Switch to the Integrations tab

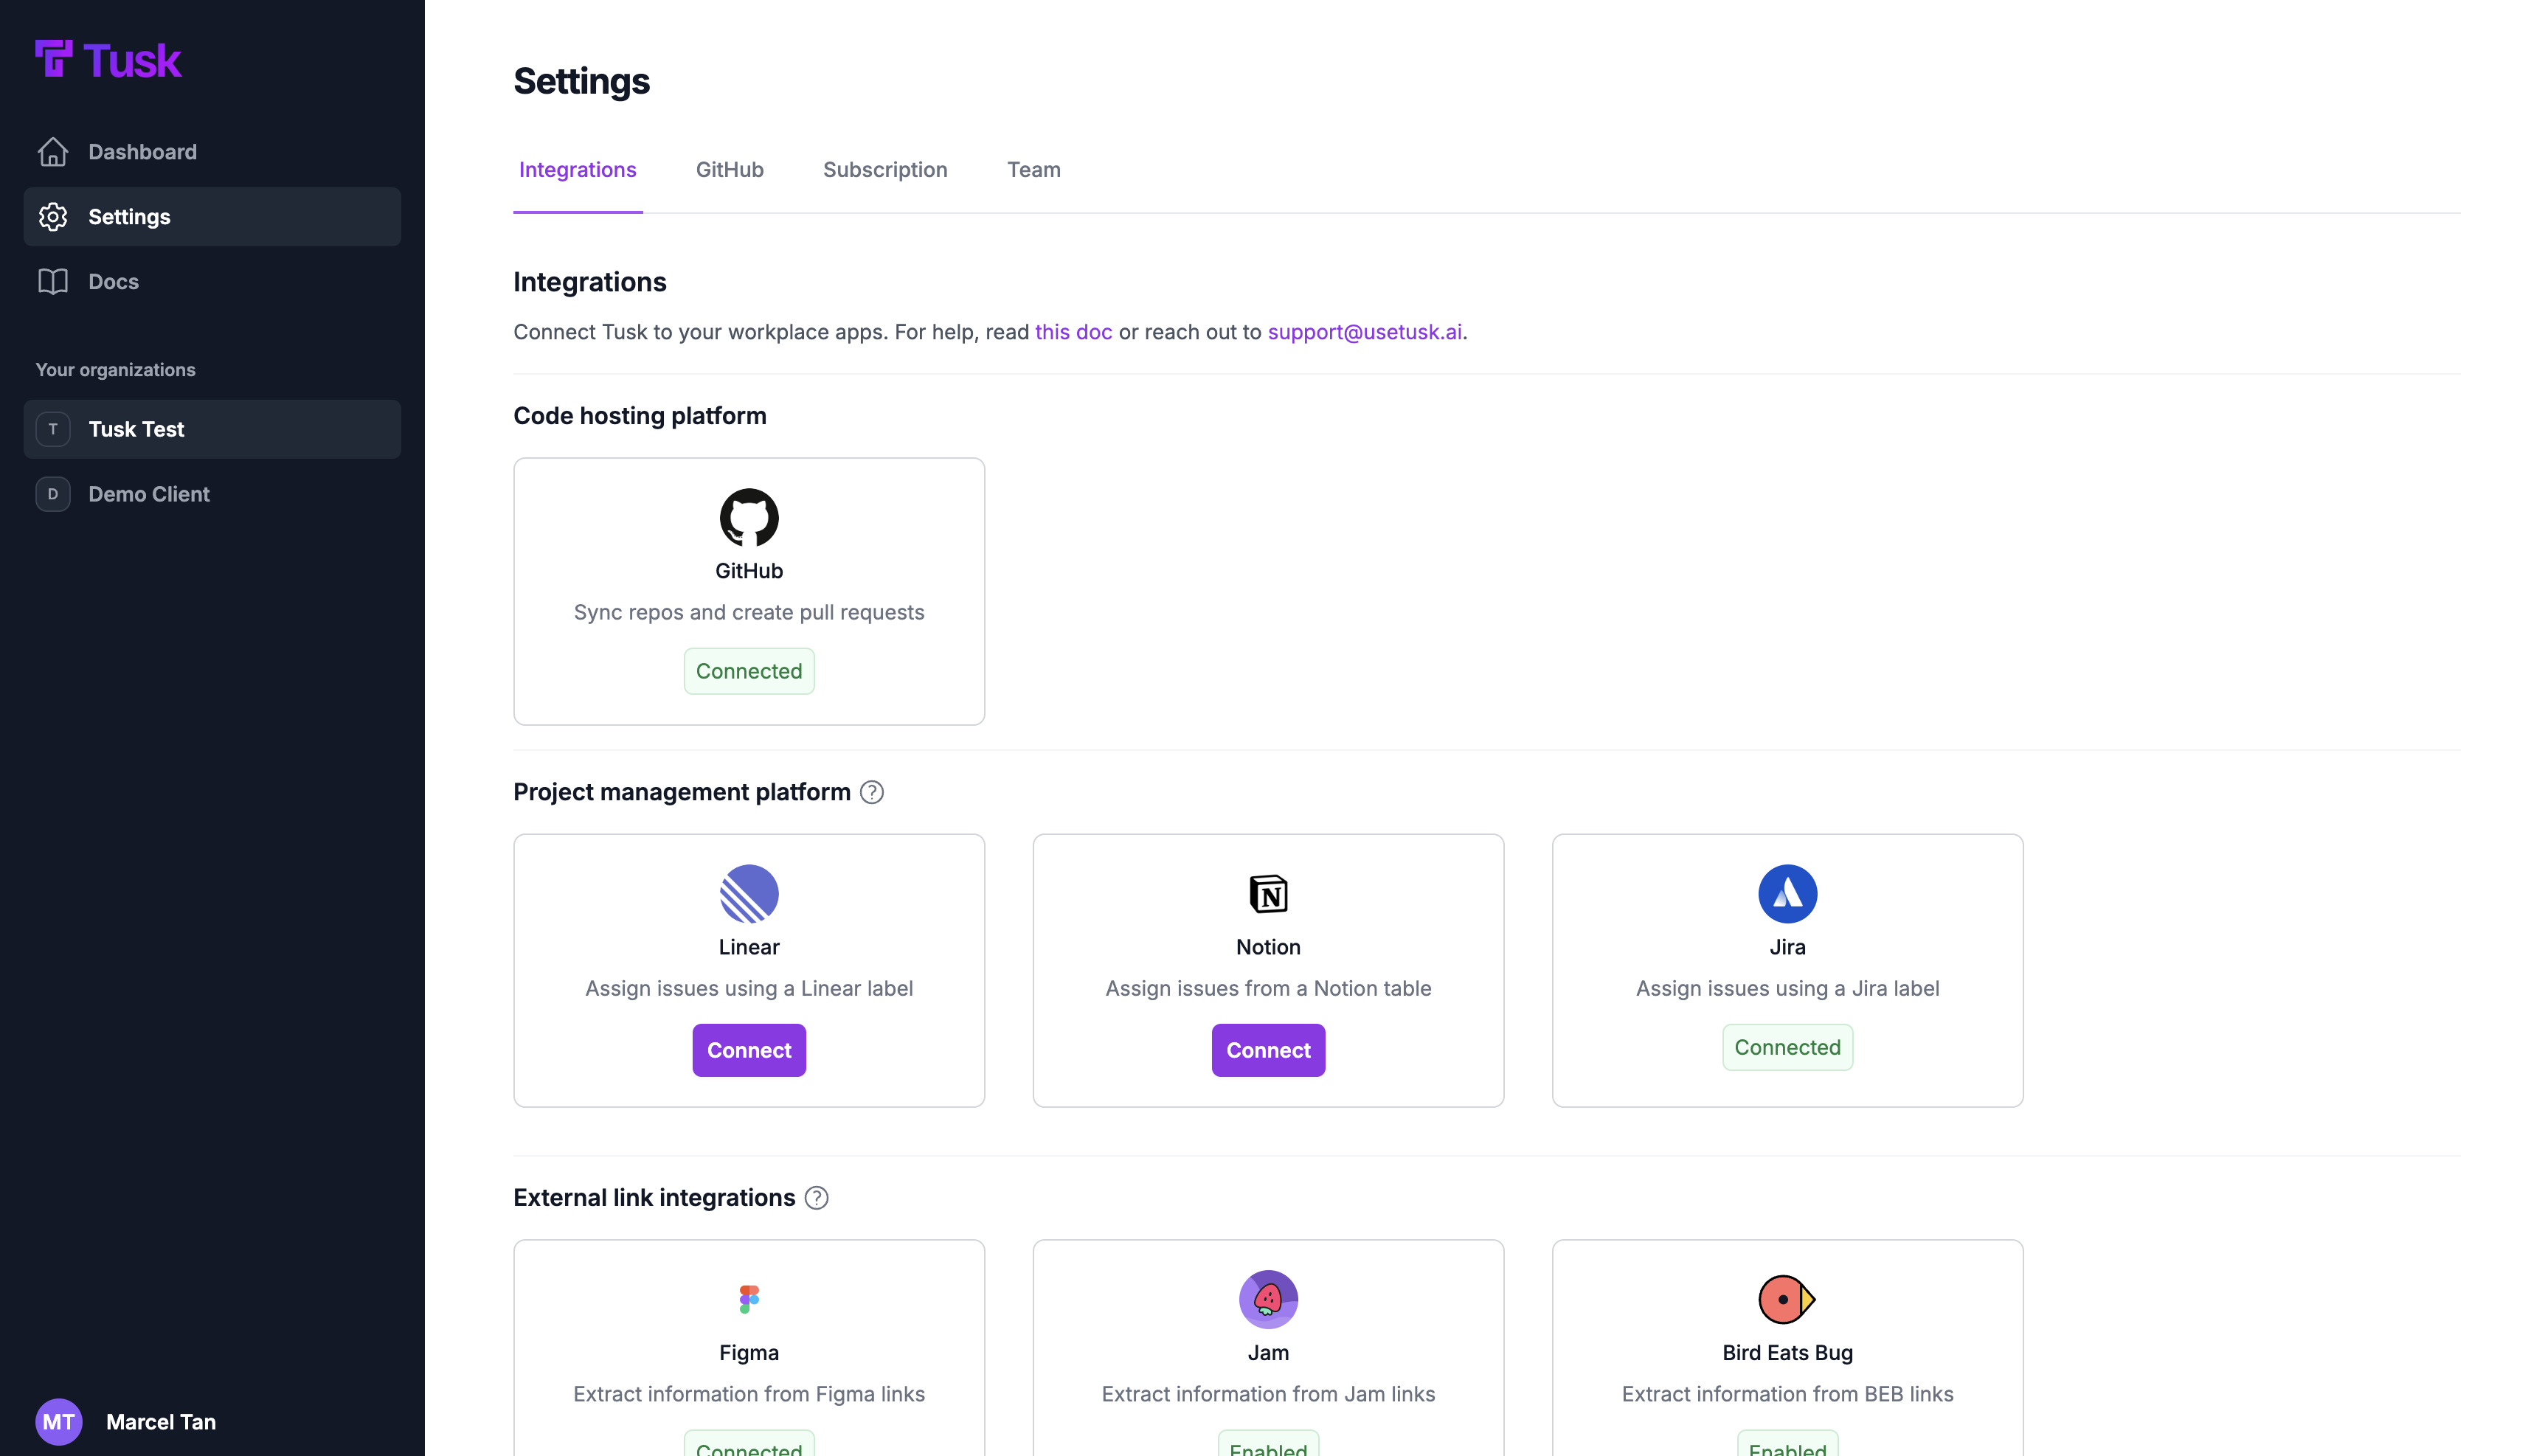[x=578, y=170]
